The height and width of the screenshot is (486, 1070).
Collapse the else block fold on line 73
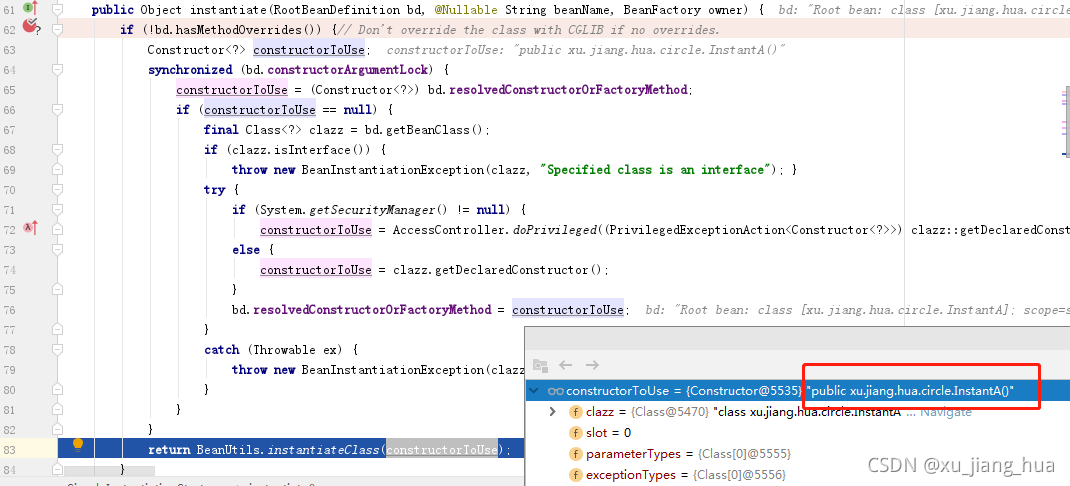click(57, 250)
